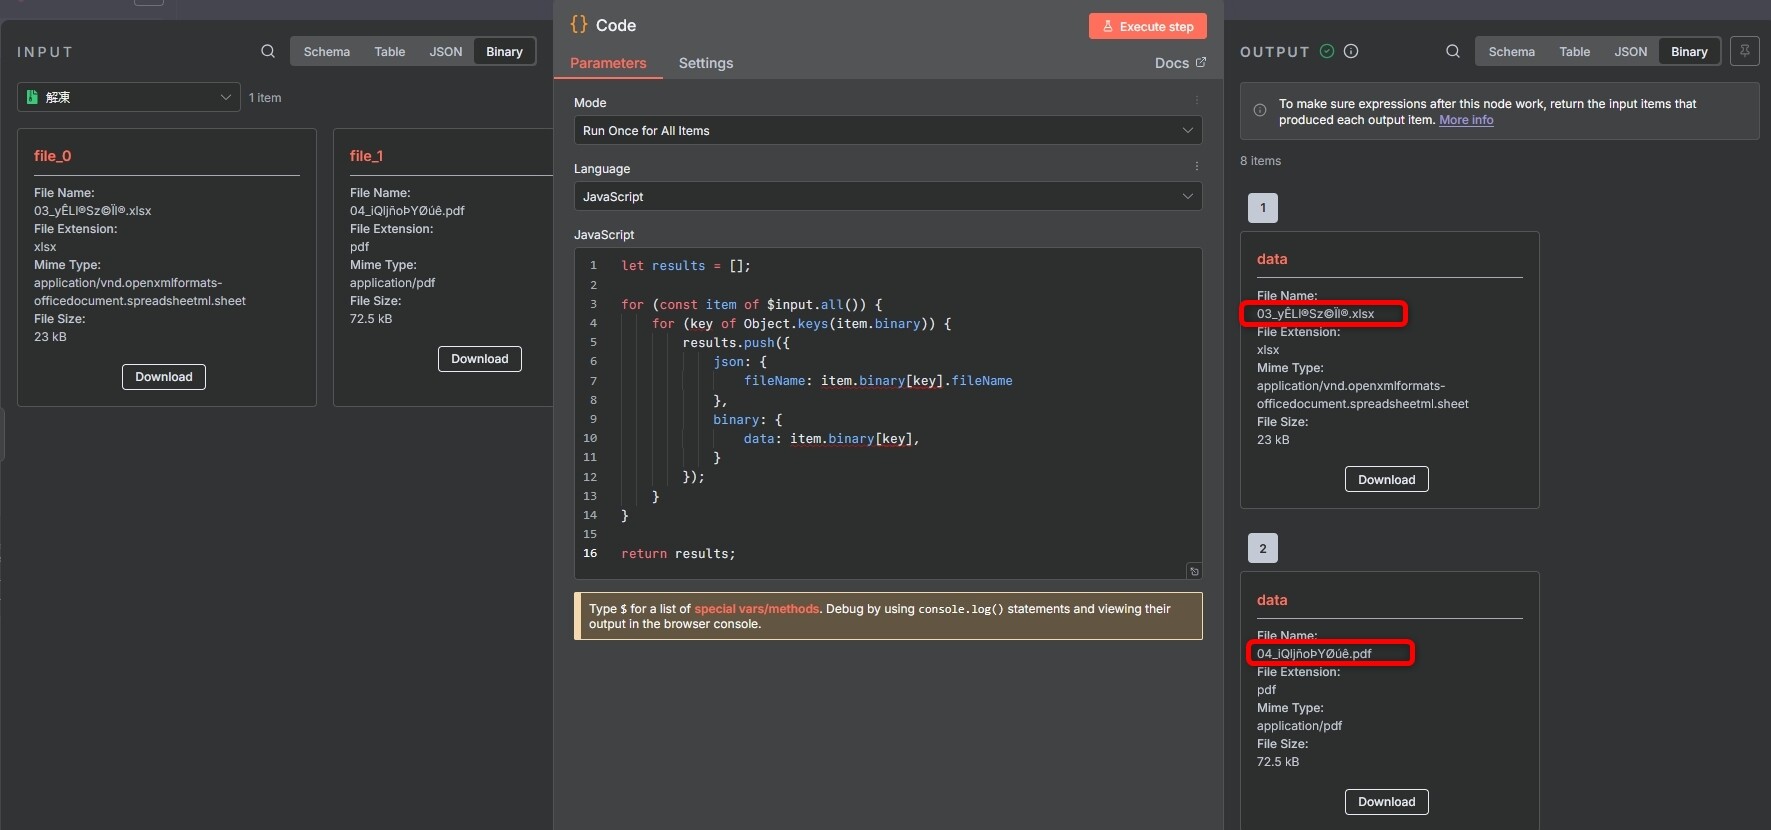Screen dimensions: 1771x830
Task: Download the file_0 xlsx from the INPUT panel
Action: click(164, 377)
